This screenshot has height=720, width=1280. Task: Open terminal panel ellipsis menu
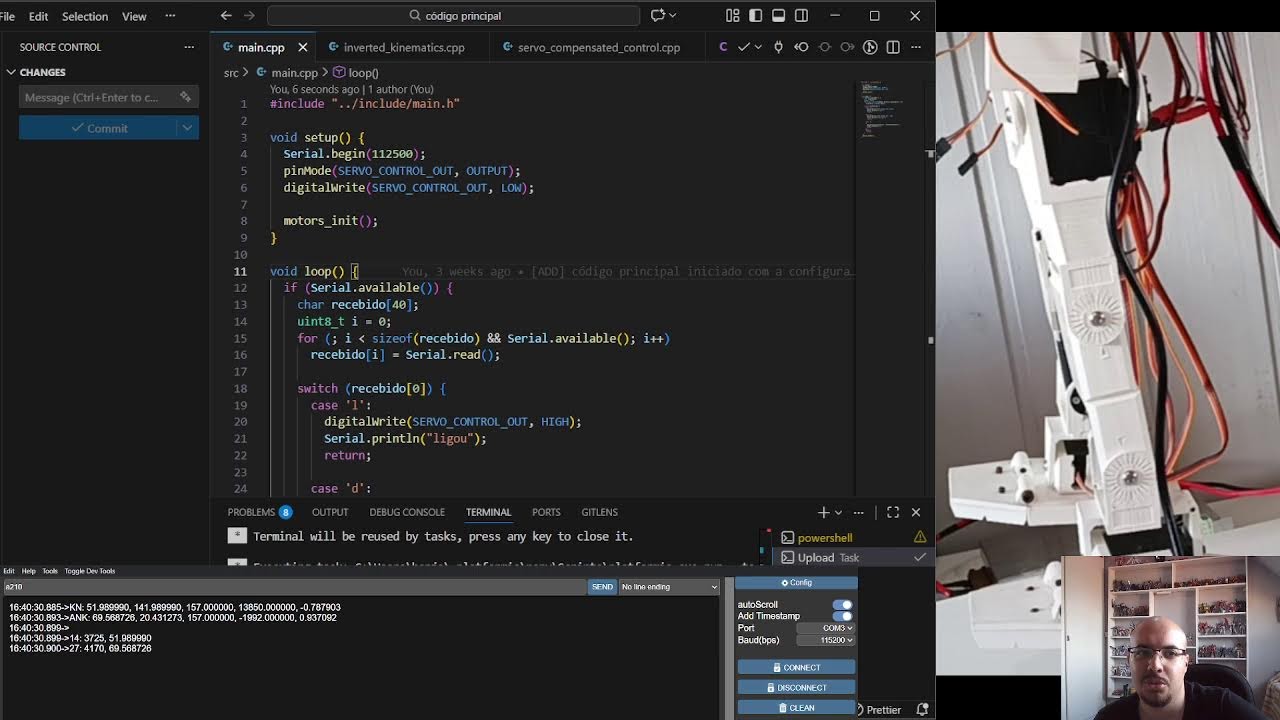pyautogui.click(x=859, y=512)
